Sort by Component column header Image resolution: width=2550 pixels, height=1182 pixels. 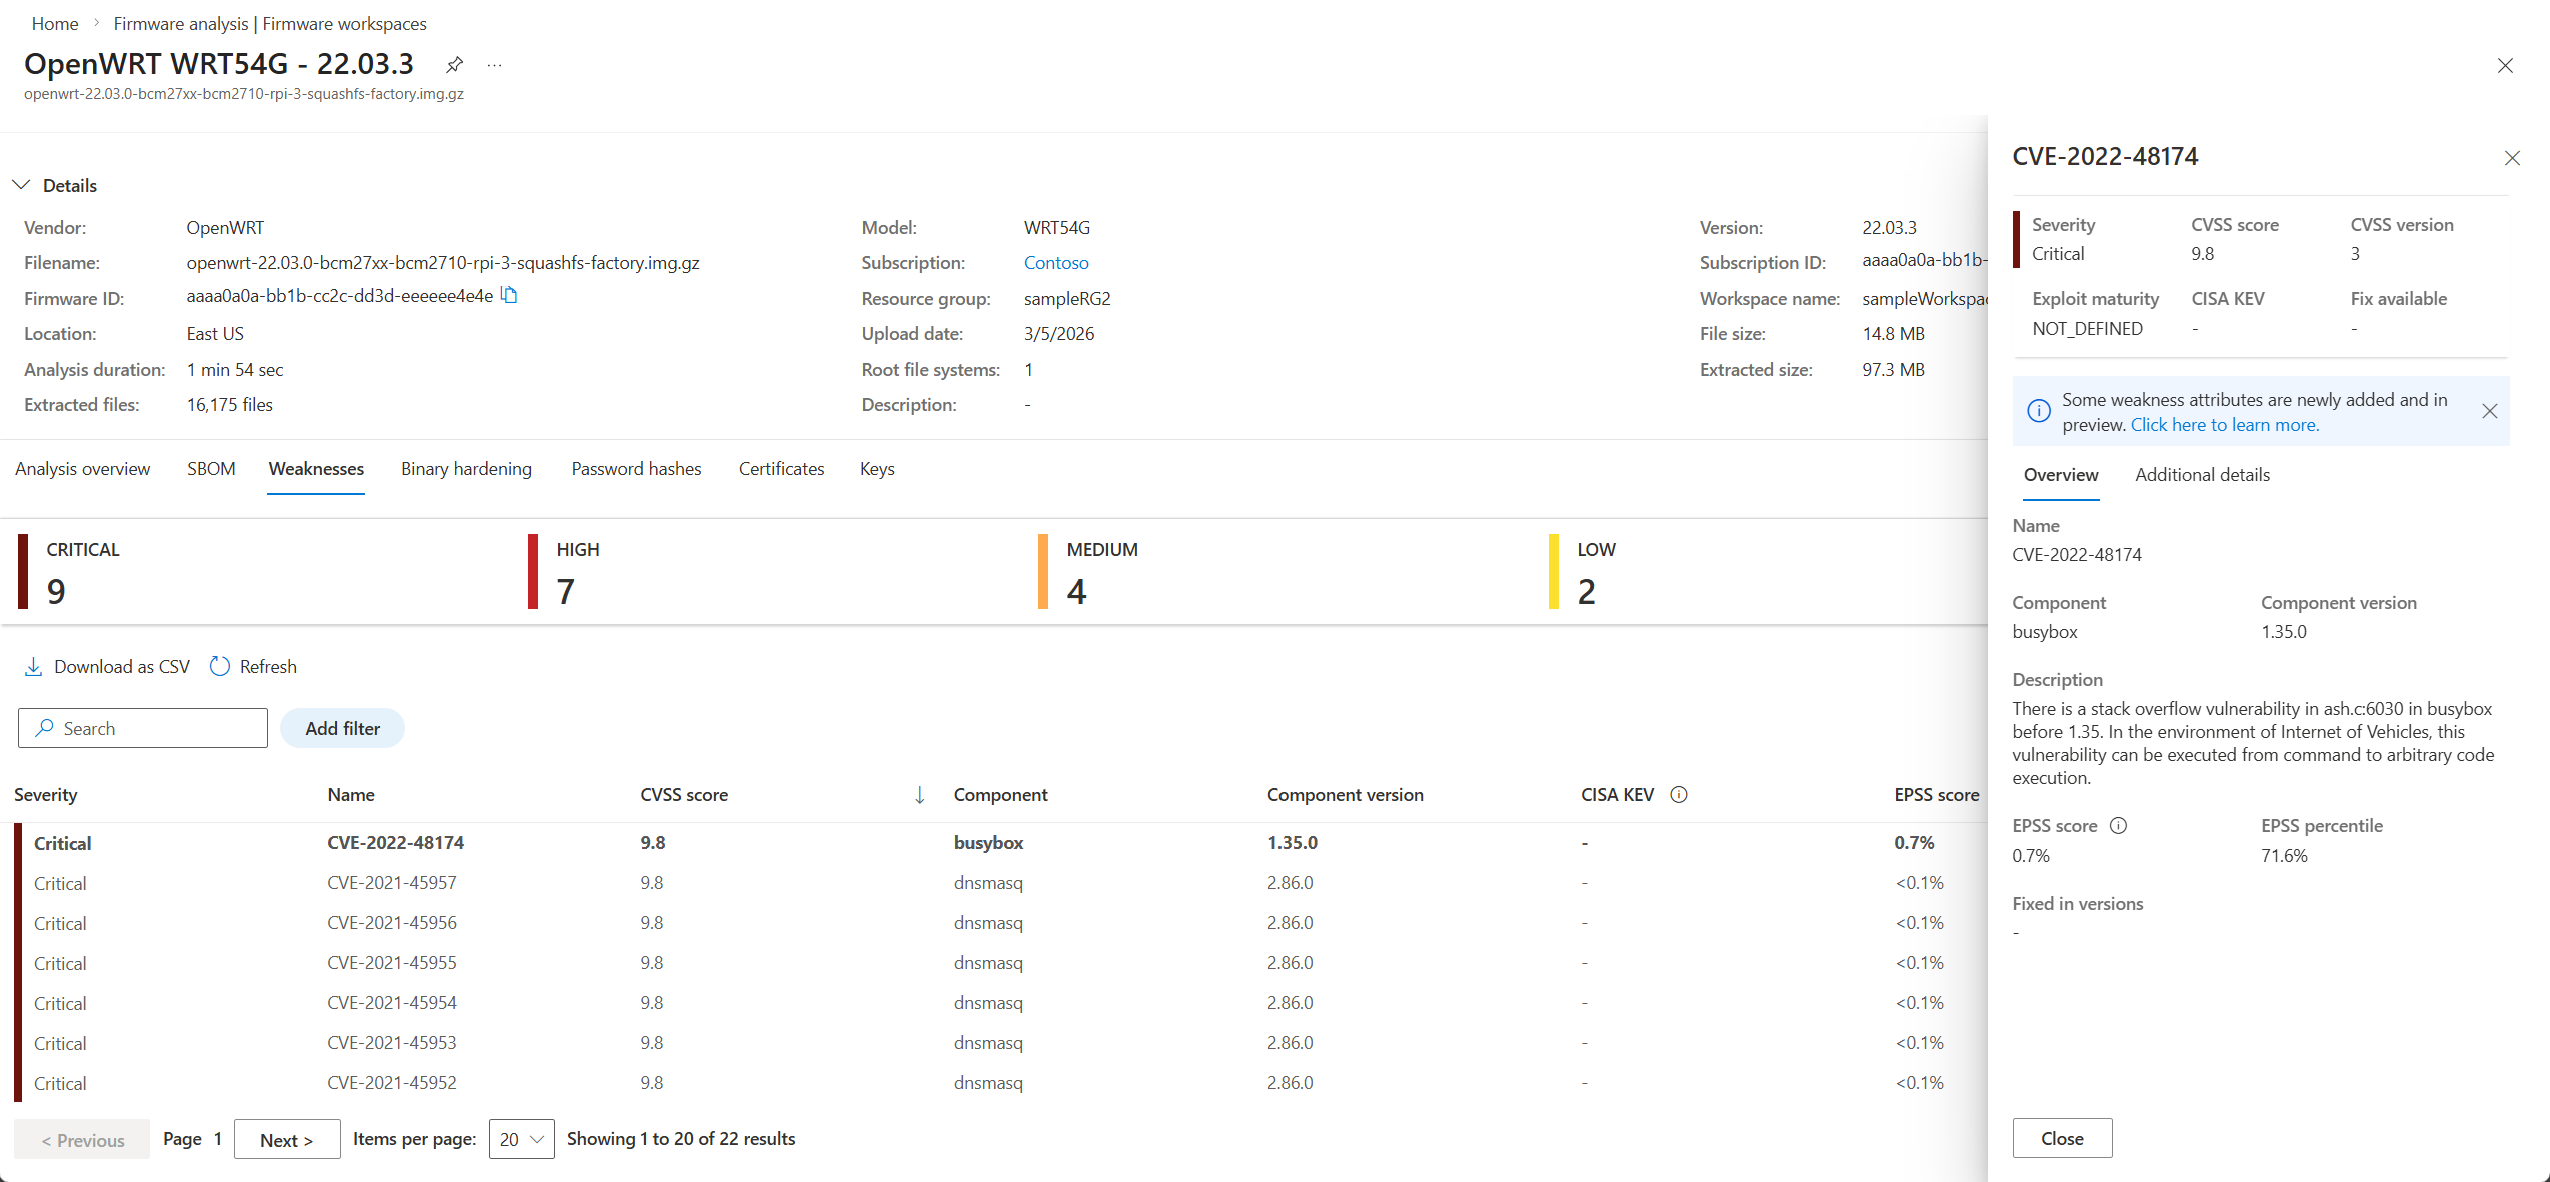1000,795
